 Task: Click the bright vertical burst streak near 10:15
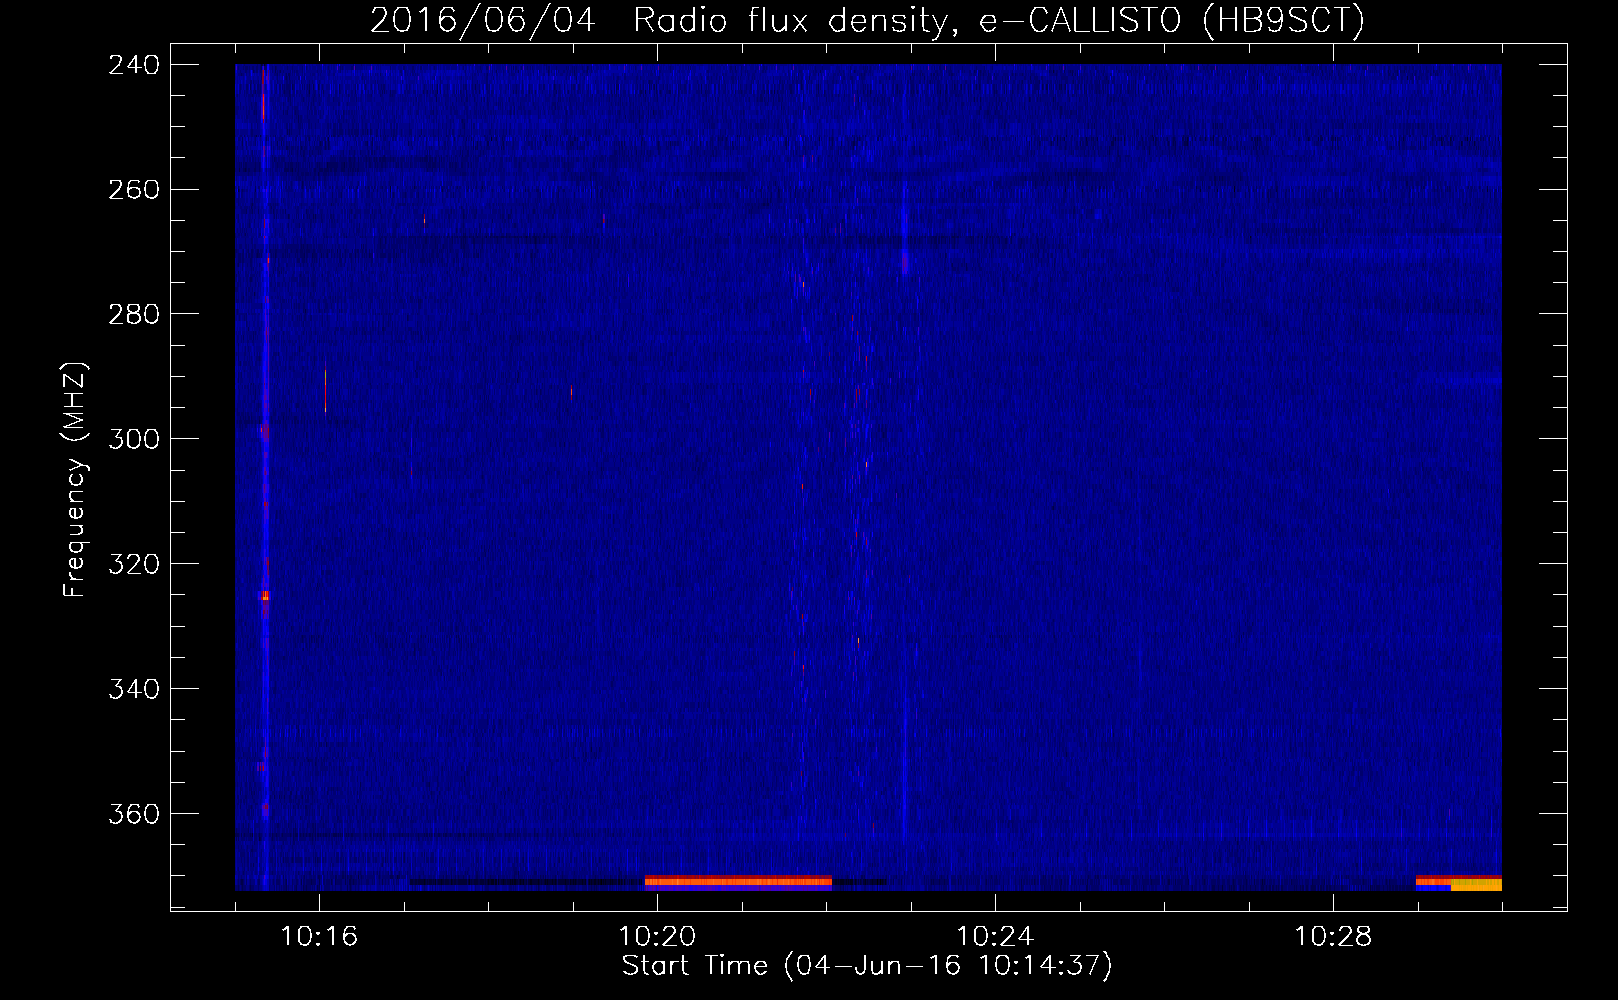click(265, 477)
